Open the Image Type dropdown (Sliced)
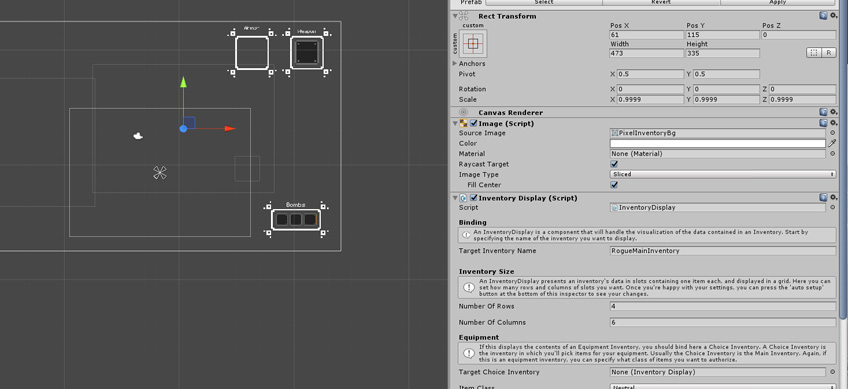This screenshot has height=389, width=848. tap(723, 174)
